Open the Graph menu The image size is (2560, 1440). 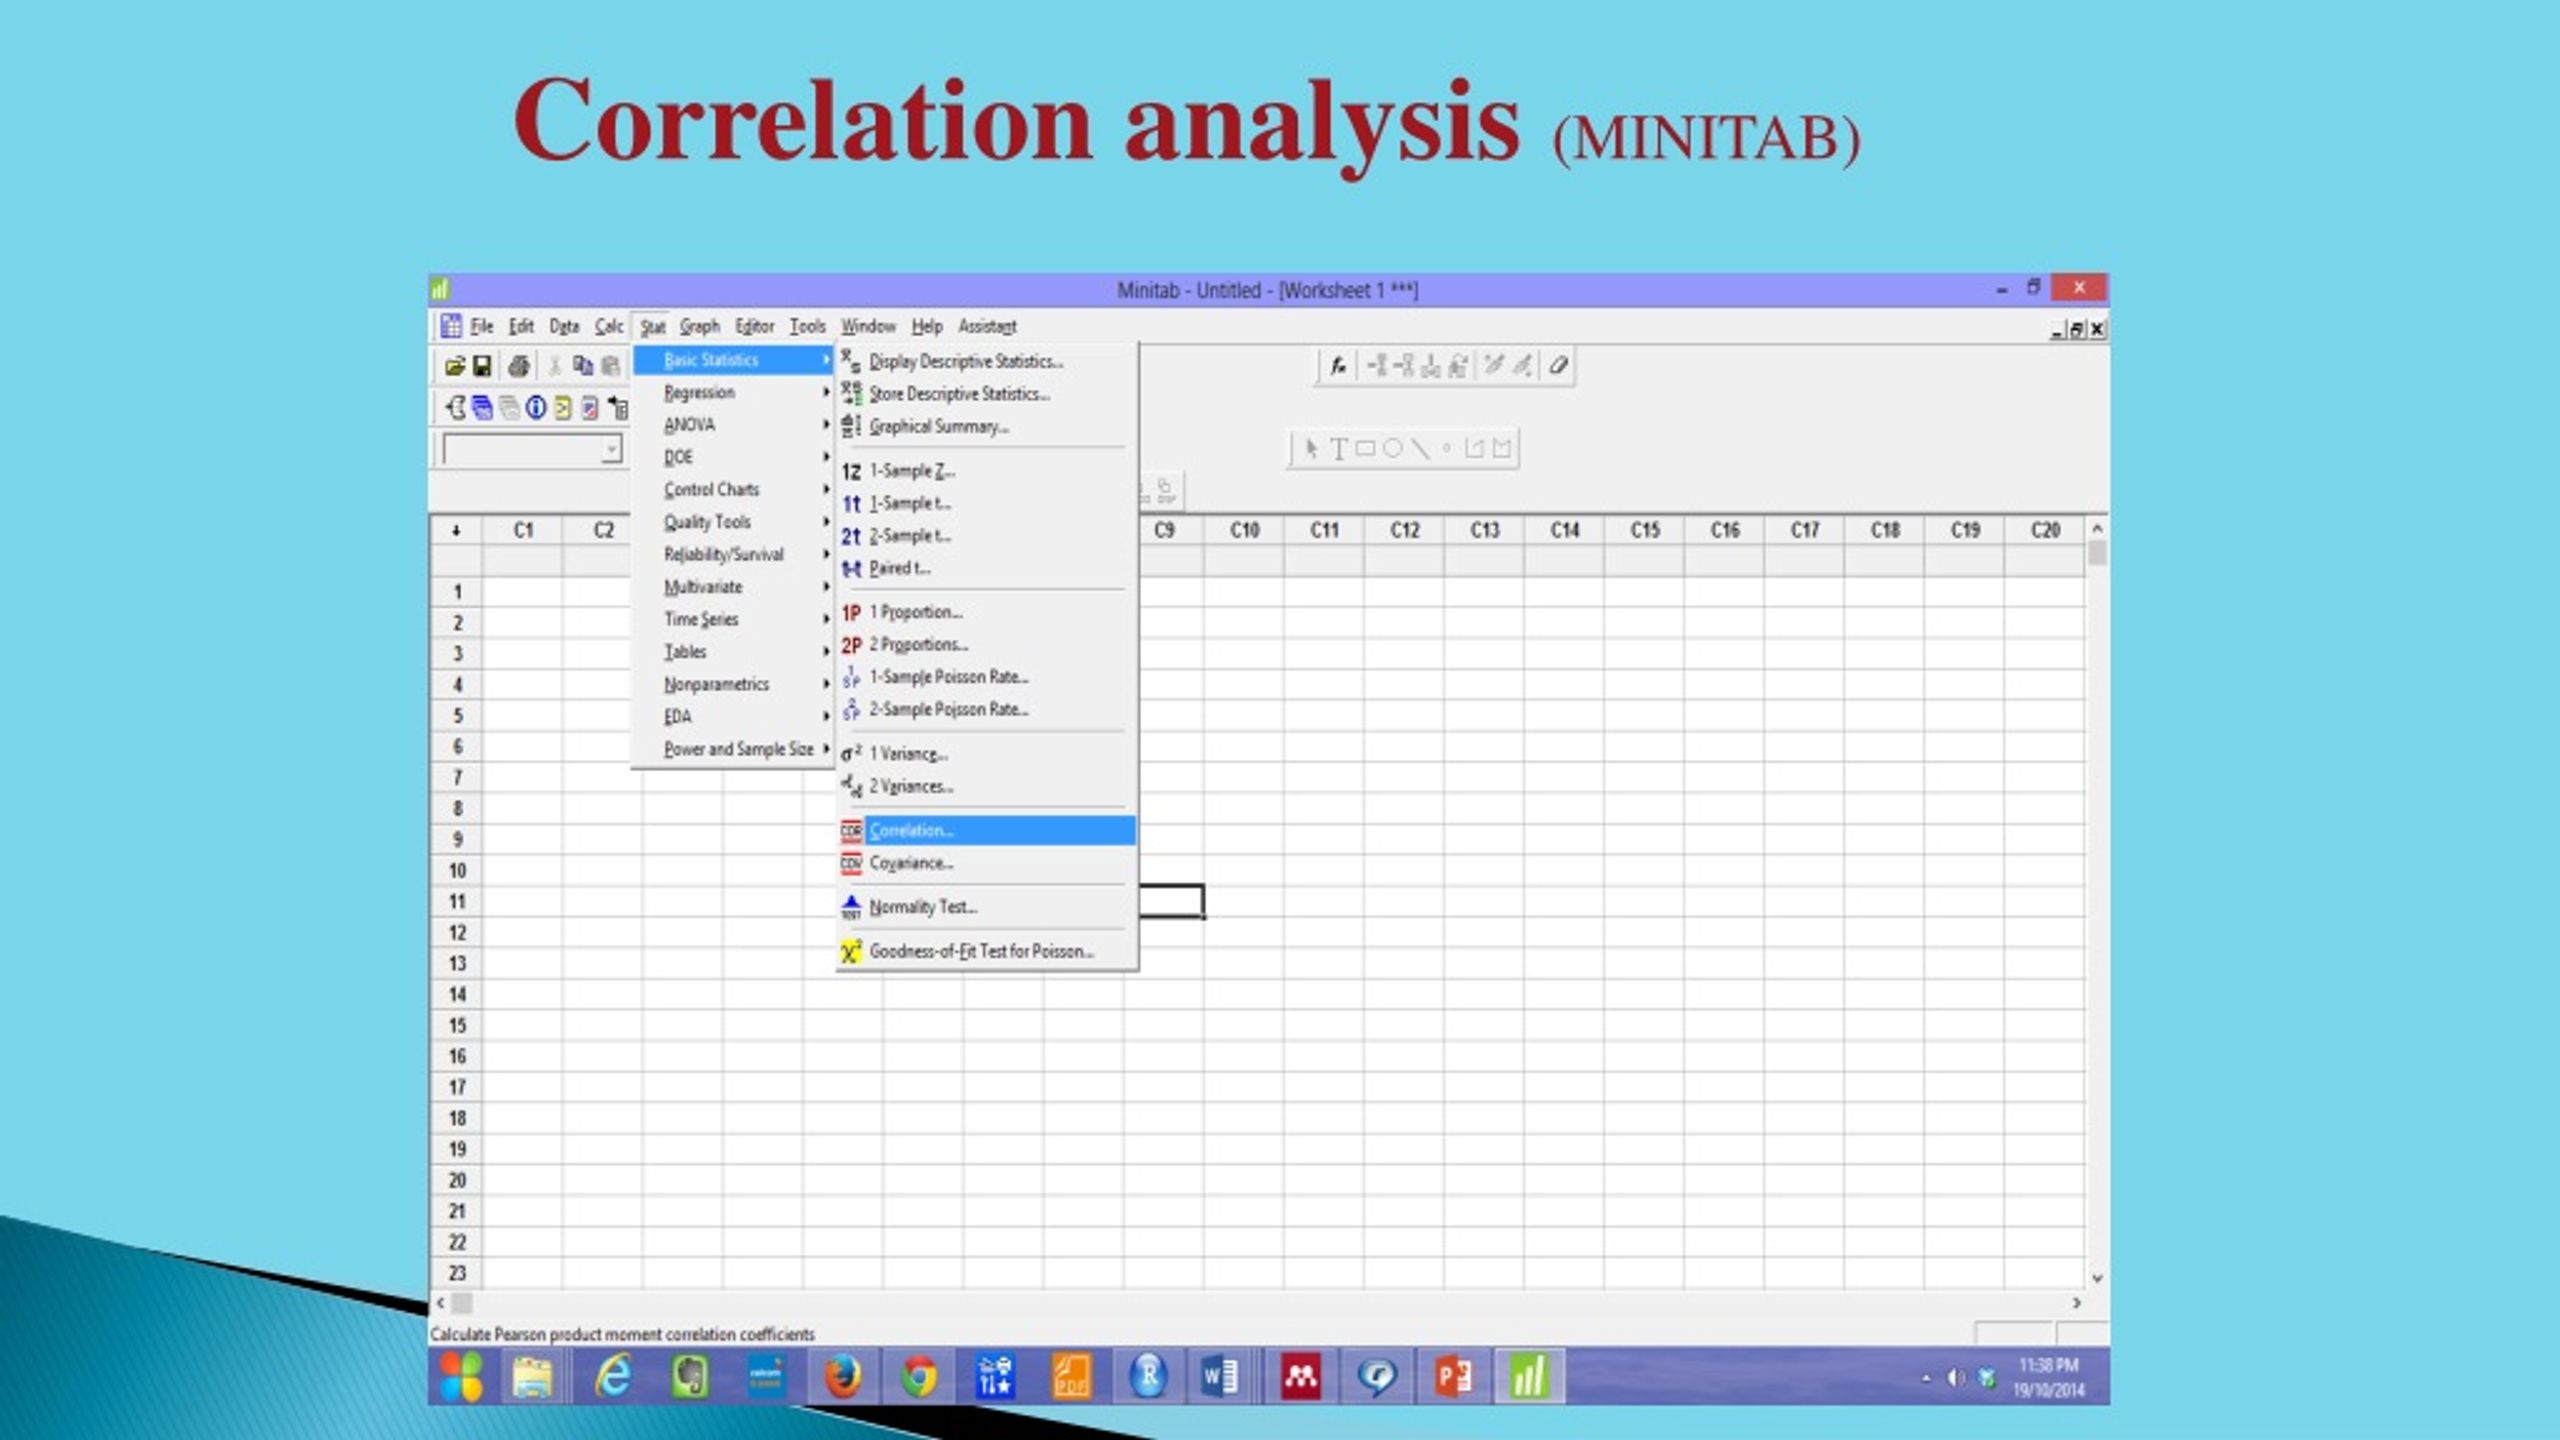point(701,326)
